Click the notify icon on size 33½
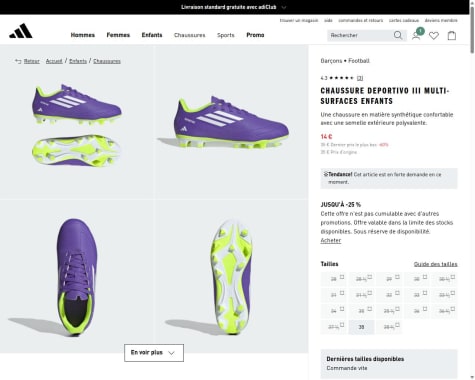This screenshot has width=475, height=380. click(x=453, y=293)
